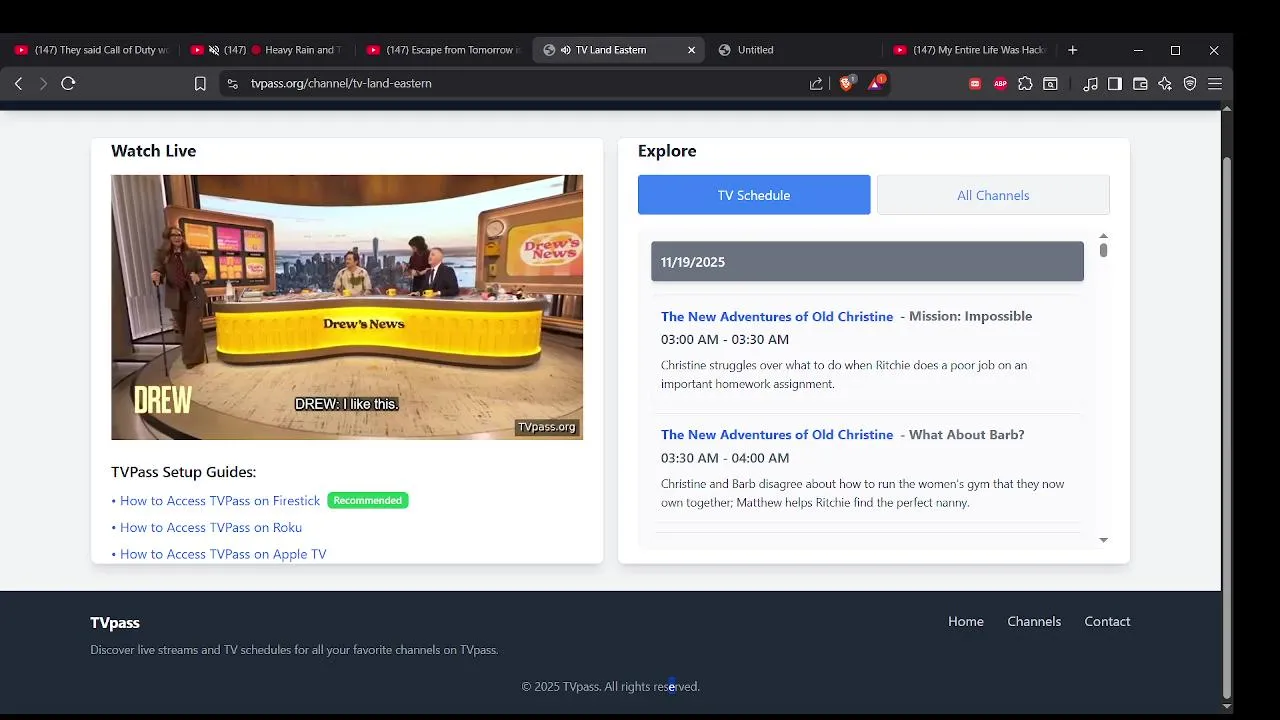
Task: Click the Contact footer link
Action: (1107, 621)
